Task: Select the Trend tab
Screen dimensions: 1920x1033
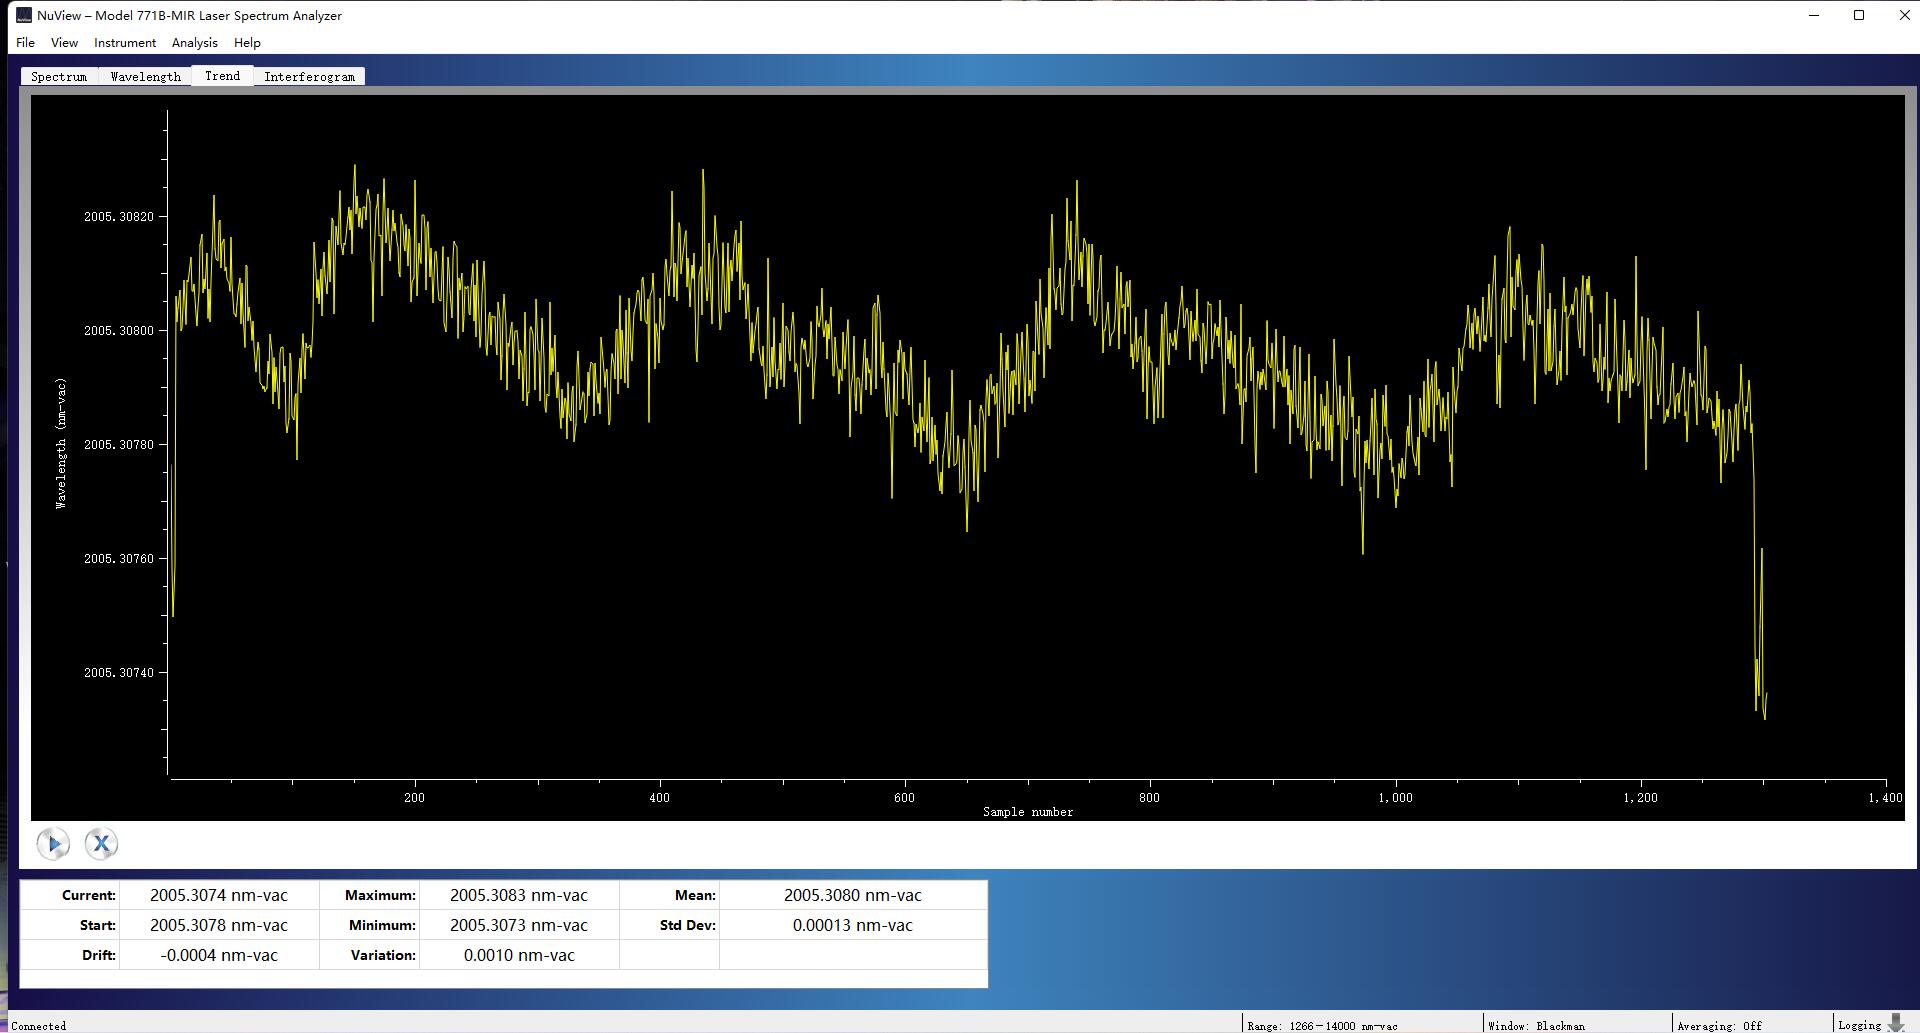Action: coord(222,76)
